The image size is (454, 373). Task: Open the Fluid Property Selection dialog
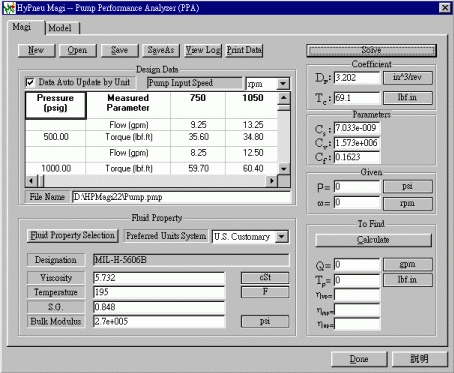pyautogui.click(x=73, y=236)
